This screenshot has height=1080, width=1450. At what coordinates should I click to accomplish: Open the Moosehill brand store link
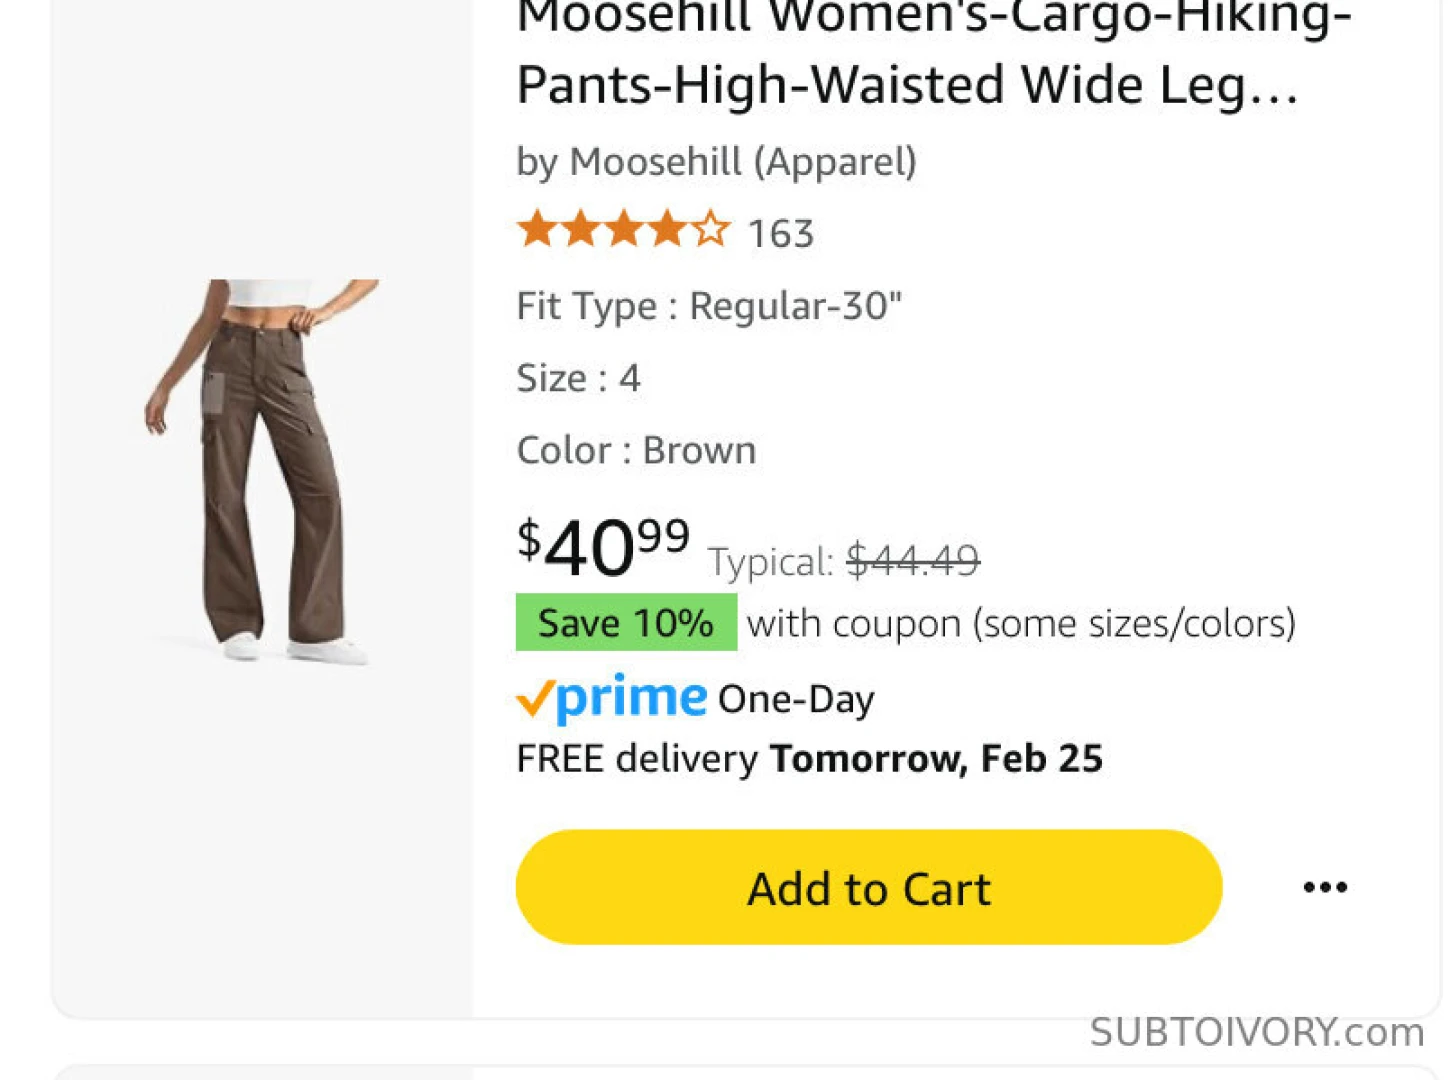pos(717,160)
